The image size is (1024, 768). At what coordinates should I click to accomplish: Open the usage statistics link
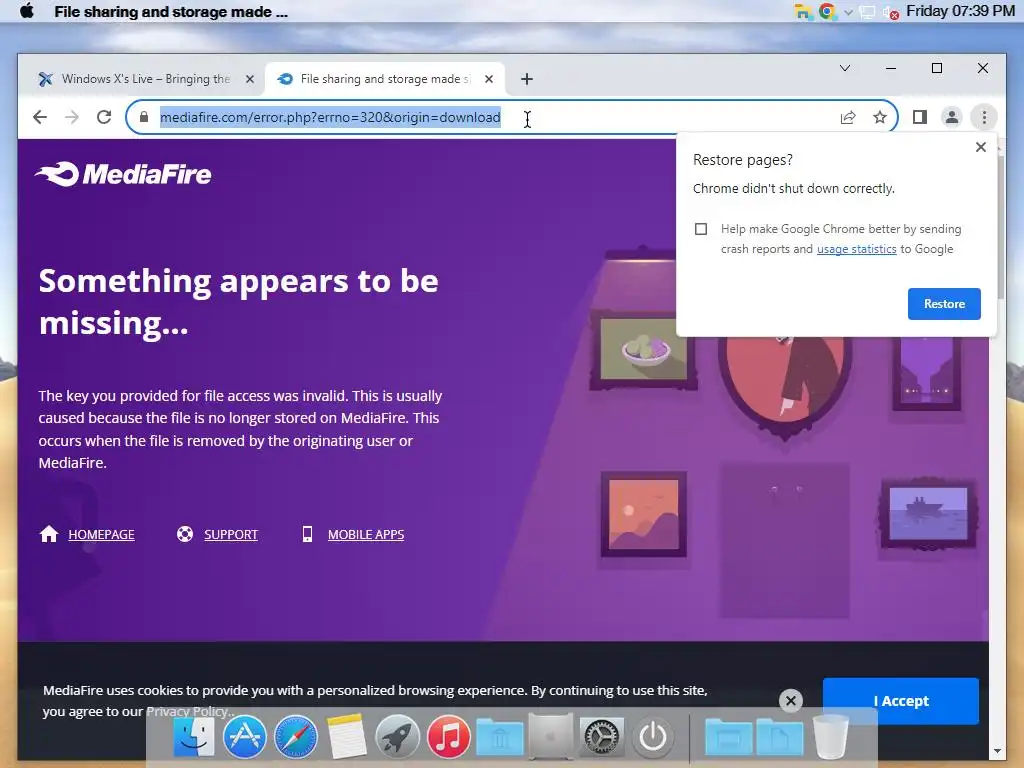coord(856,249)
